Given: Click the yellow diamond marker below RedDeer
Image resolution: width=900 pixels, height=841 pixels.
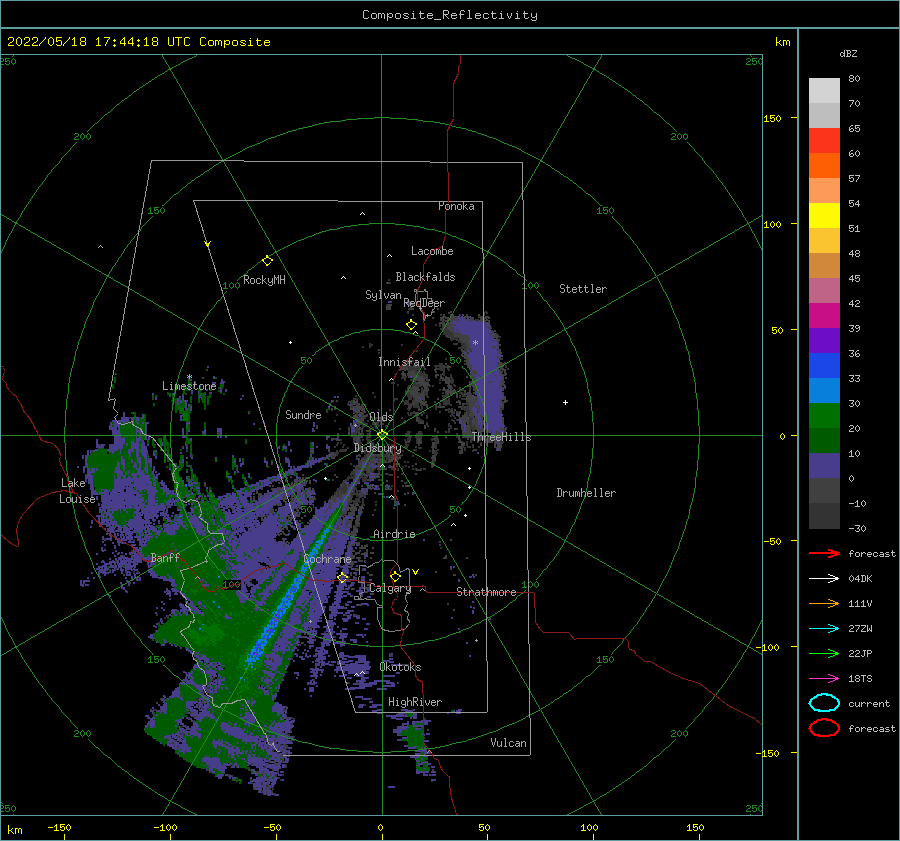Looking at the screenshot, I should pyautogui.click(x=411, y=325).
